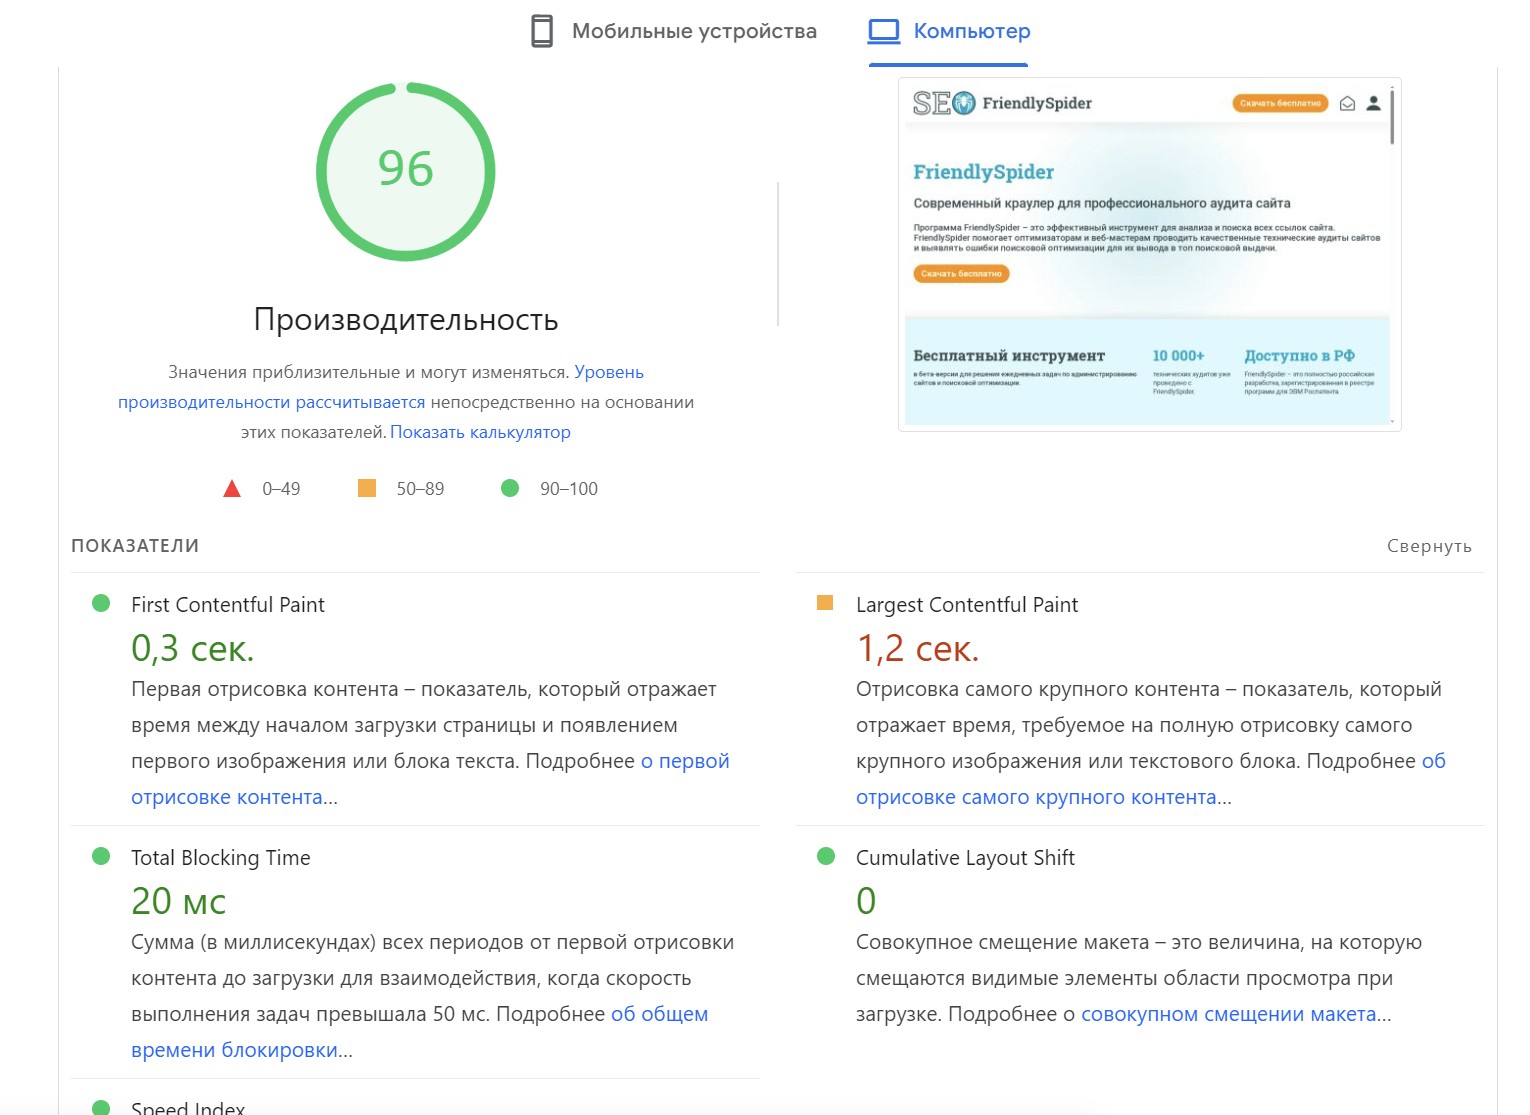Switch to the Мобильные устройства tab
This screenshot has width=1530, height=1115.
tap(693, 31)
